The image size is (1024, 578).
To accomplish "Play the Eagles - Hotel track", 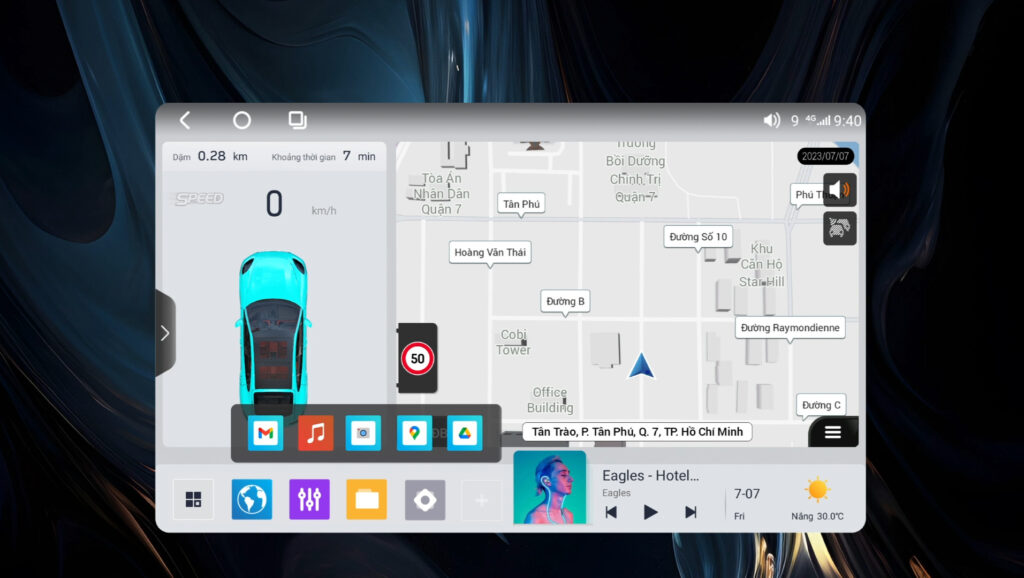I will [x=650, y=512].
